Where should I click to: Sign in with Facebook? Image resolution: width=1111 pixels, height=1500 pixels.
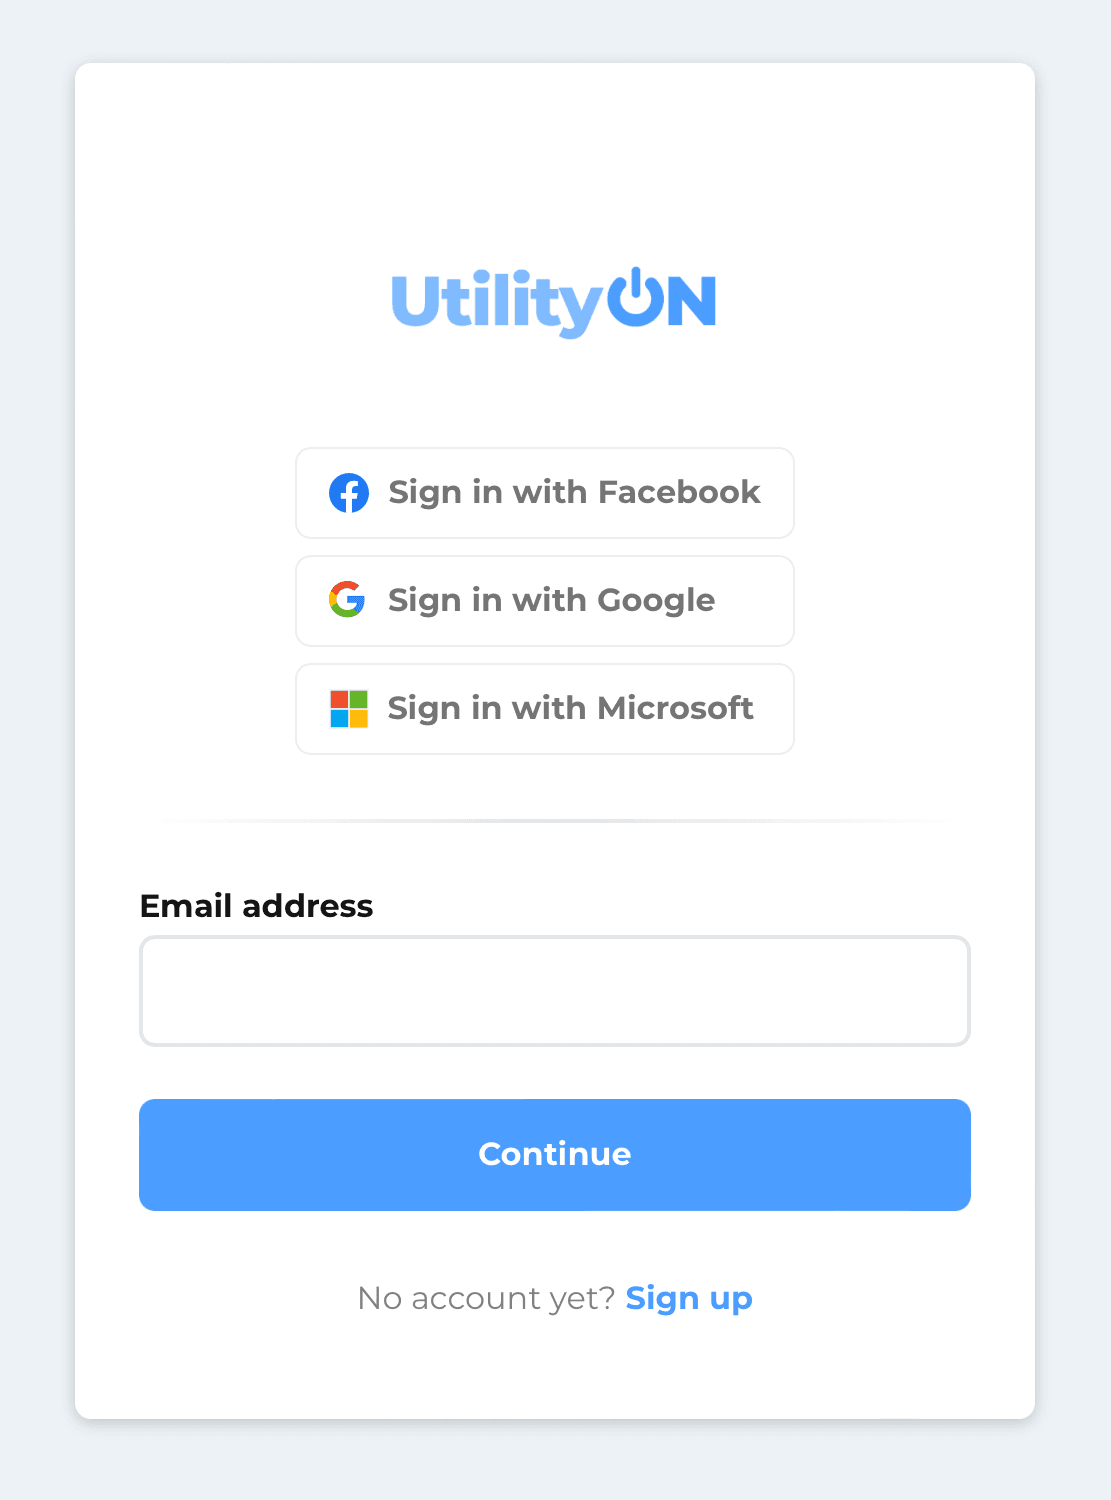pyautogui.click(x=545, y=493)
